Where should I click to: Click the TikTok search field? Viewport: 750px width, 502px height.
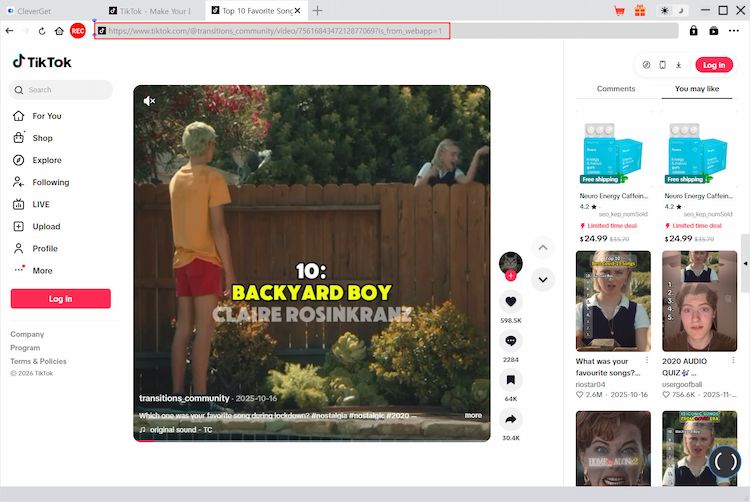coord(61,90)
